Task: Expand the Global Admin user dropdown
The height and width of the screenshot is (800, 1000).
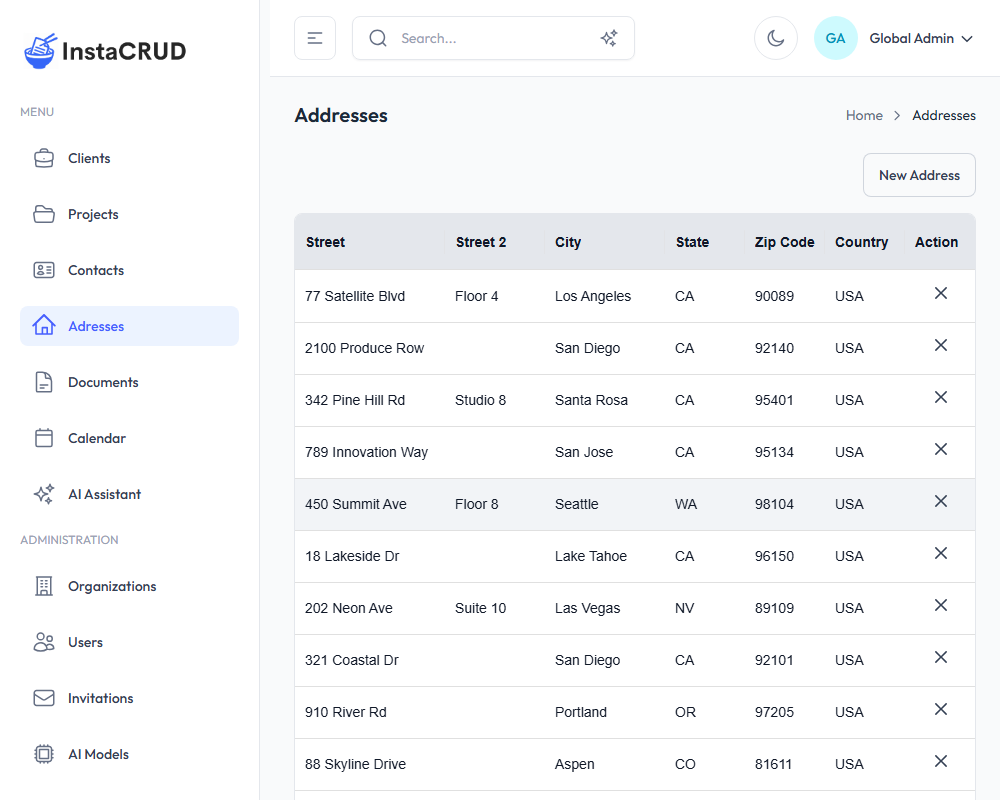Action: click(921, 38)
